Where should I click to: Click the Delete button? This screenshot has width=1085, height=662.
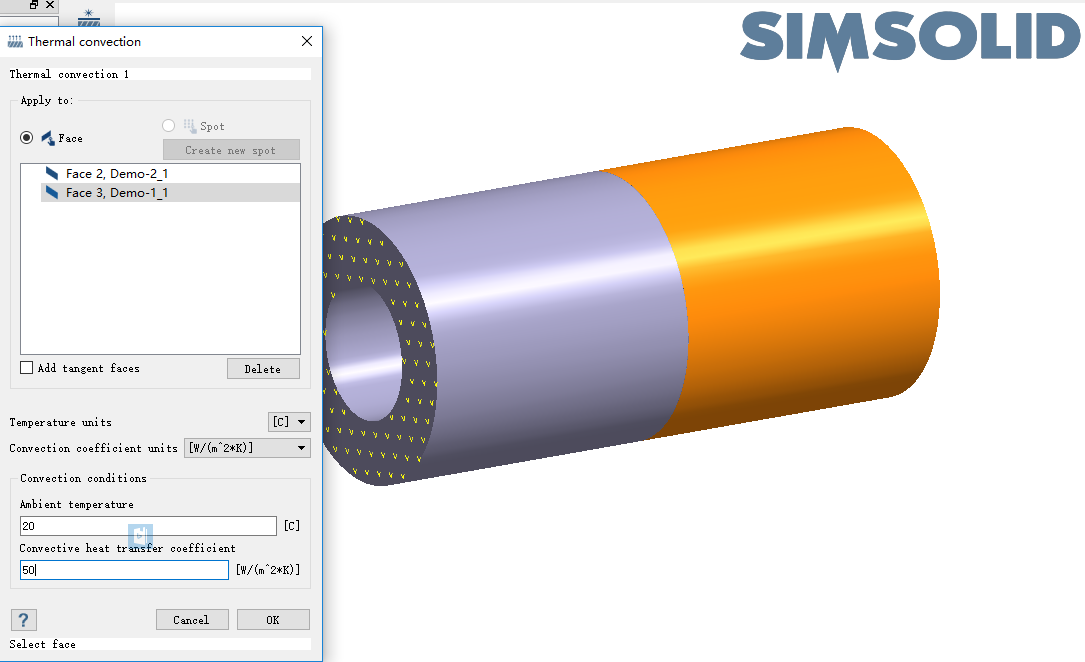(x=263, y=368)
